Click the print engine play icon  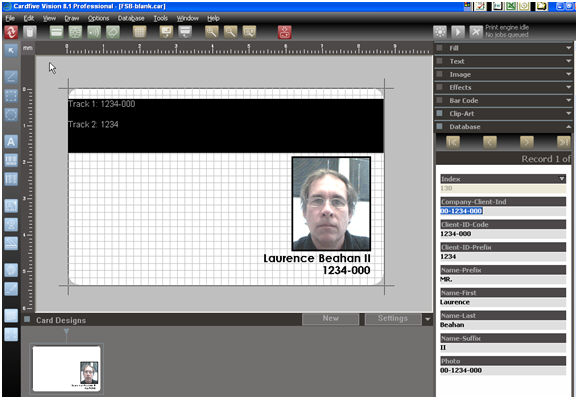pos(458,32)
